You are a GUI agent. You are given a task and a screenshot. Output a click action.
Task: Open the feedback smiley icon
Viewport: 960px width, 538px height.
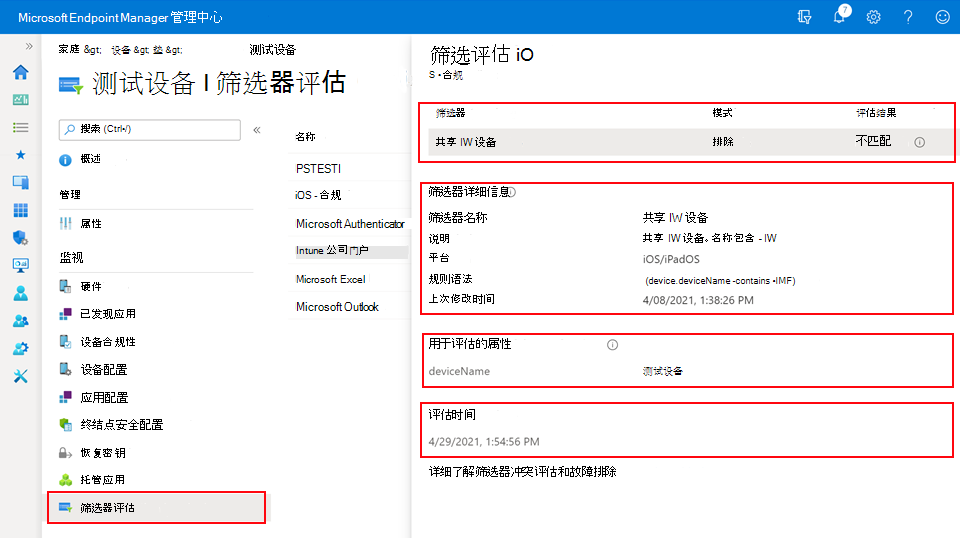click(943, 17)
